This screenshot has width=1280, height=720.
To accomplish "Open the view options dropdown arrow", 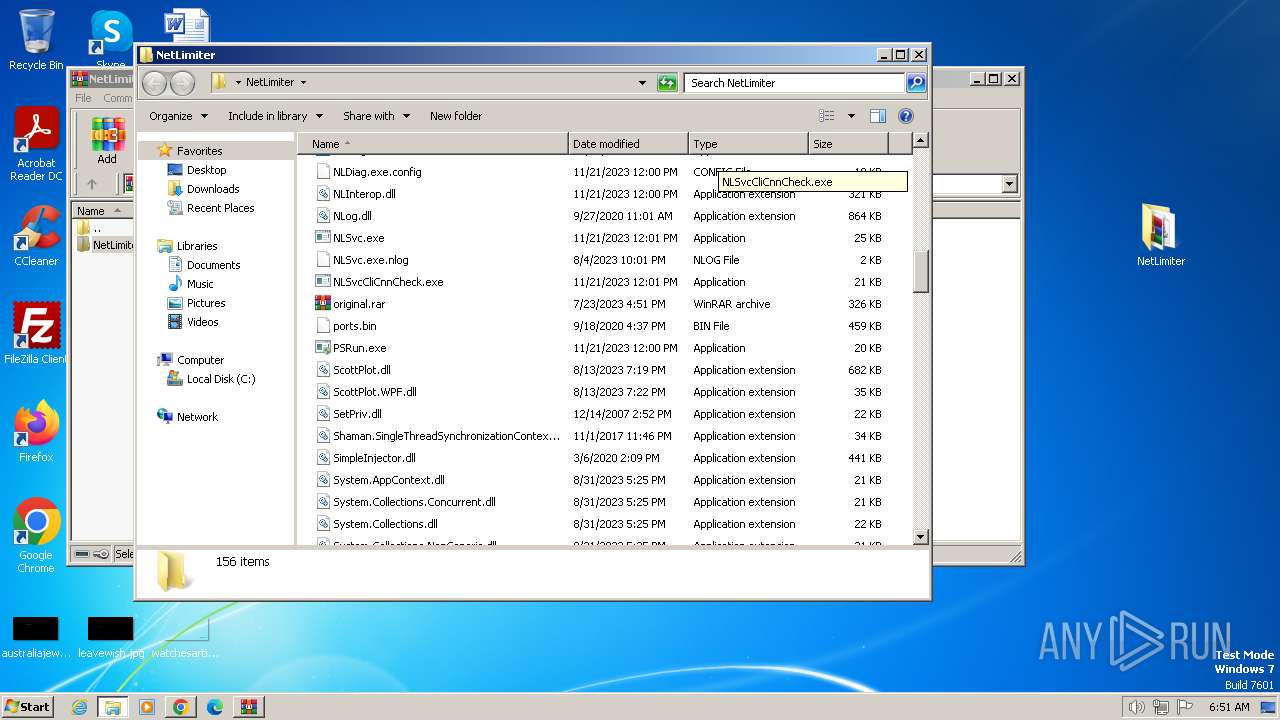I will [851, 116].
